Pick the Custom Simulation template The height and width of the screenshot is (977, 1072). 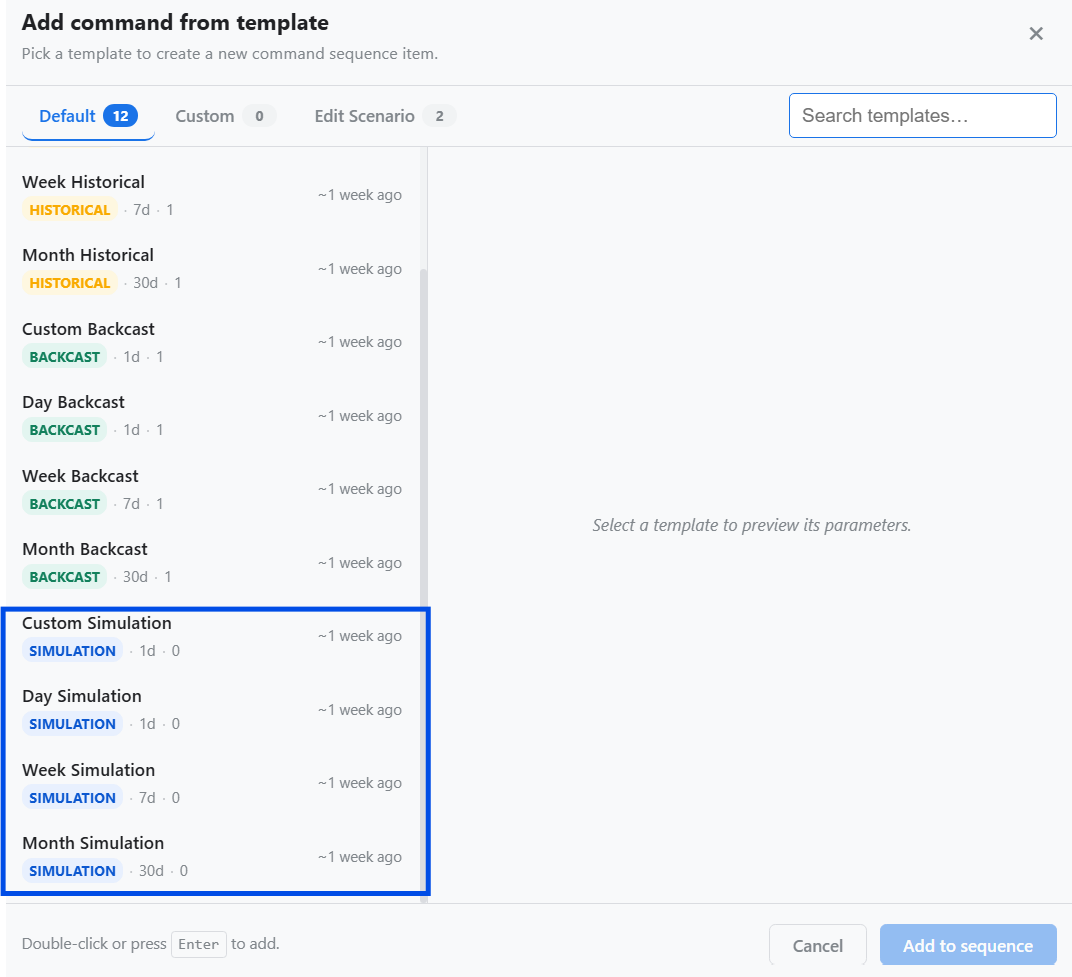pos(213,637)
